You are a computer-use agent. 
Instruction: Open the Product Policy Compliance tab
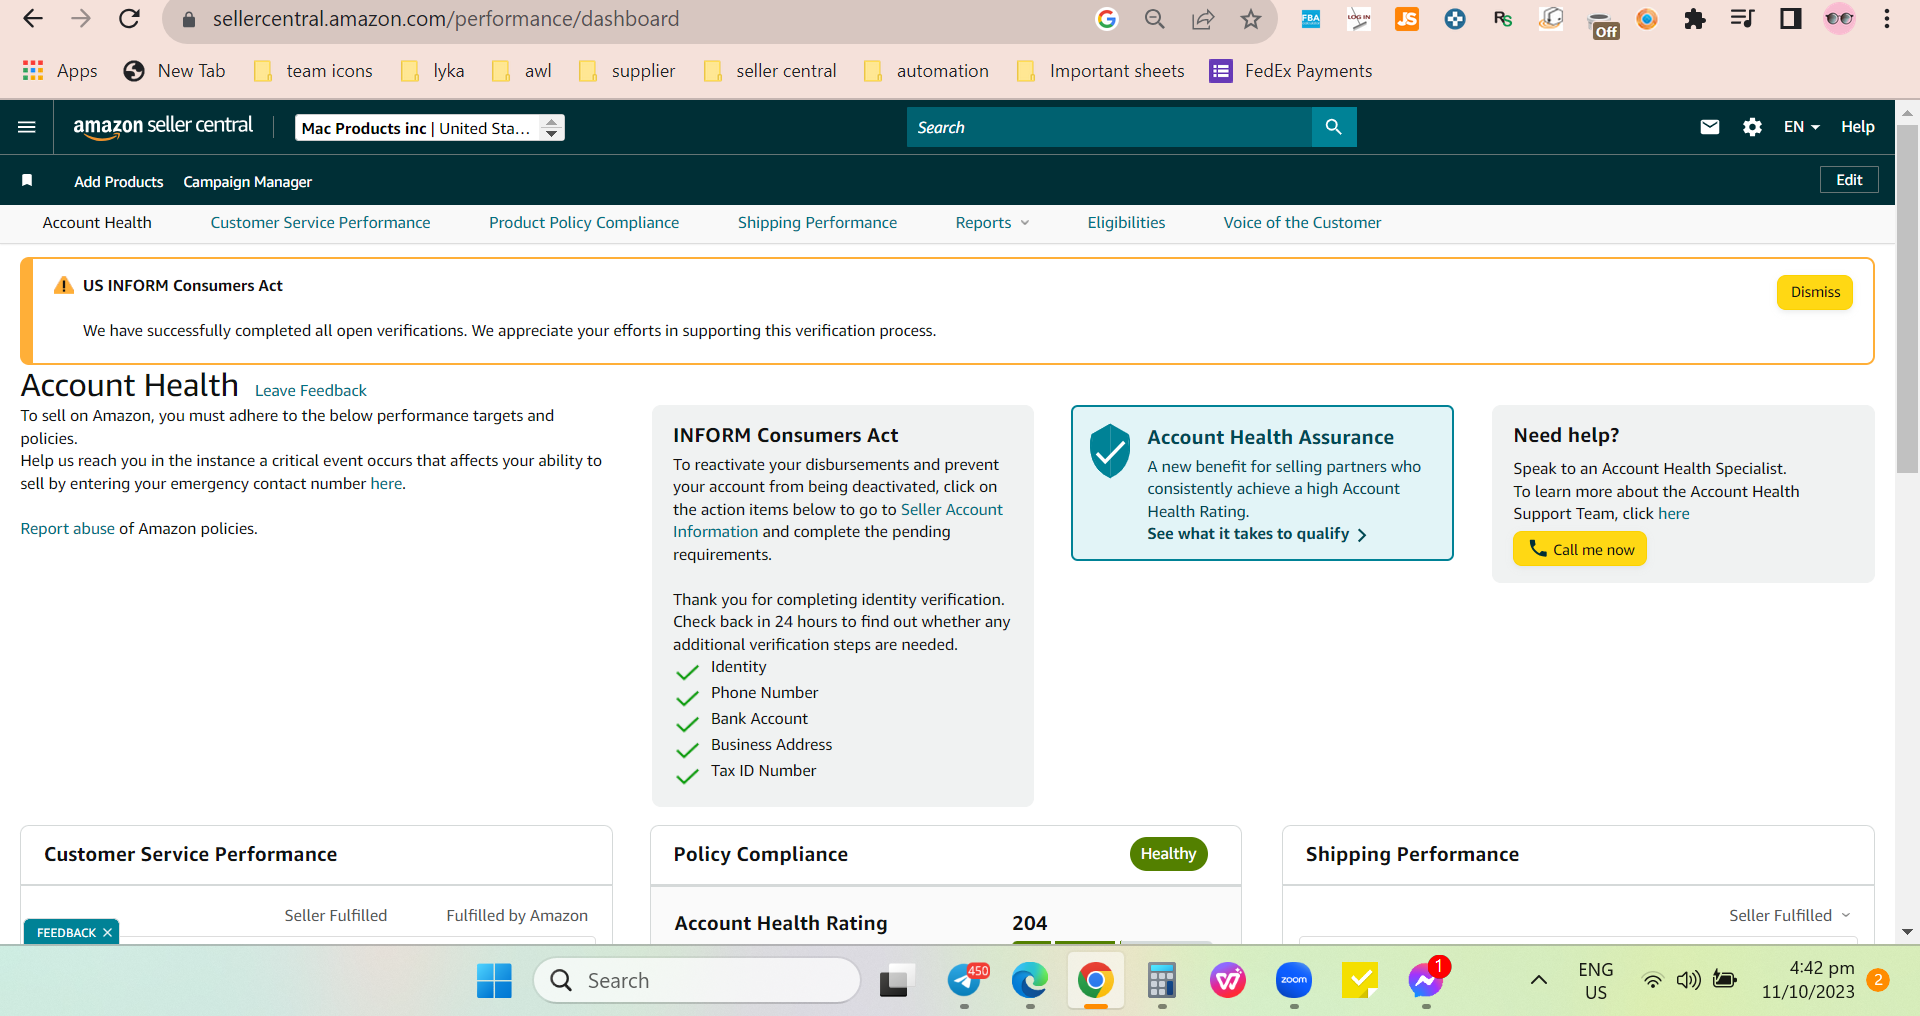click(584, 223)
